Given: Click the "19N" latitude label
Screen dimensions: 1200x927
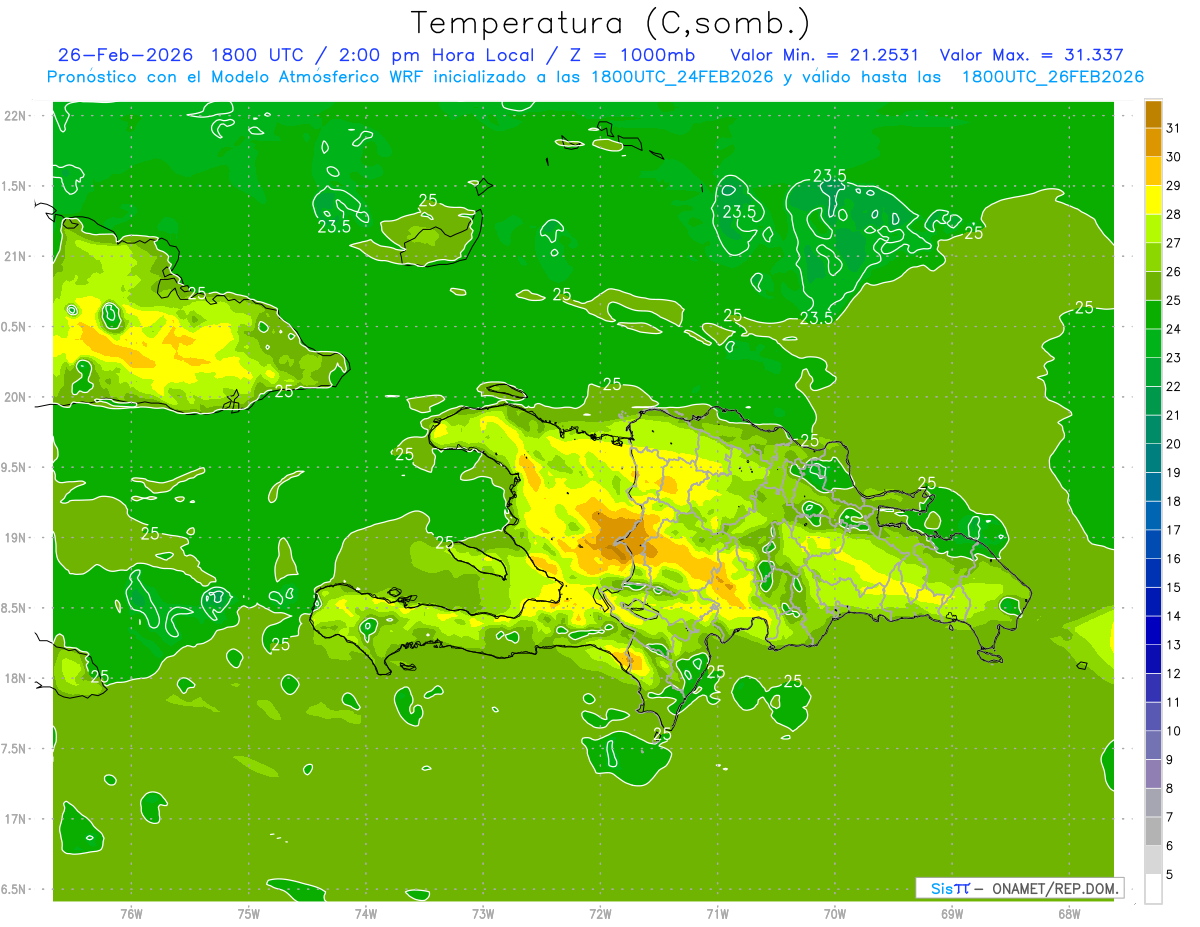Looking at the screenshot, I should tap(15, 538).
